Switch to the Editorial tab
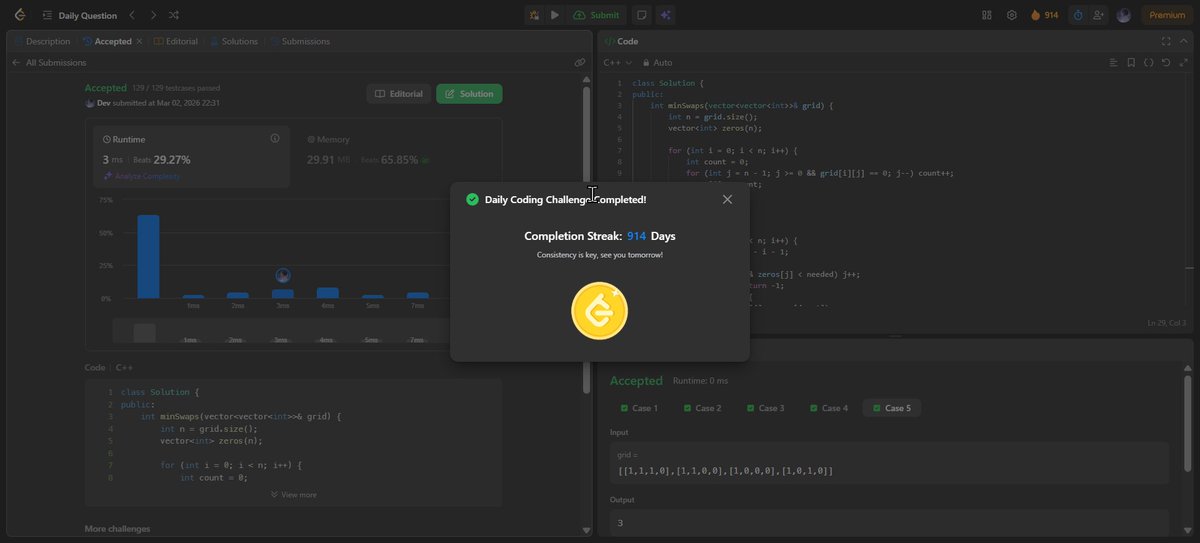 pyautogui.click(x=175, y=41)
